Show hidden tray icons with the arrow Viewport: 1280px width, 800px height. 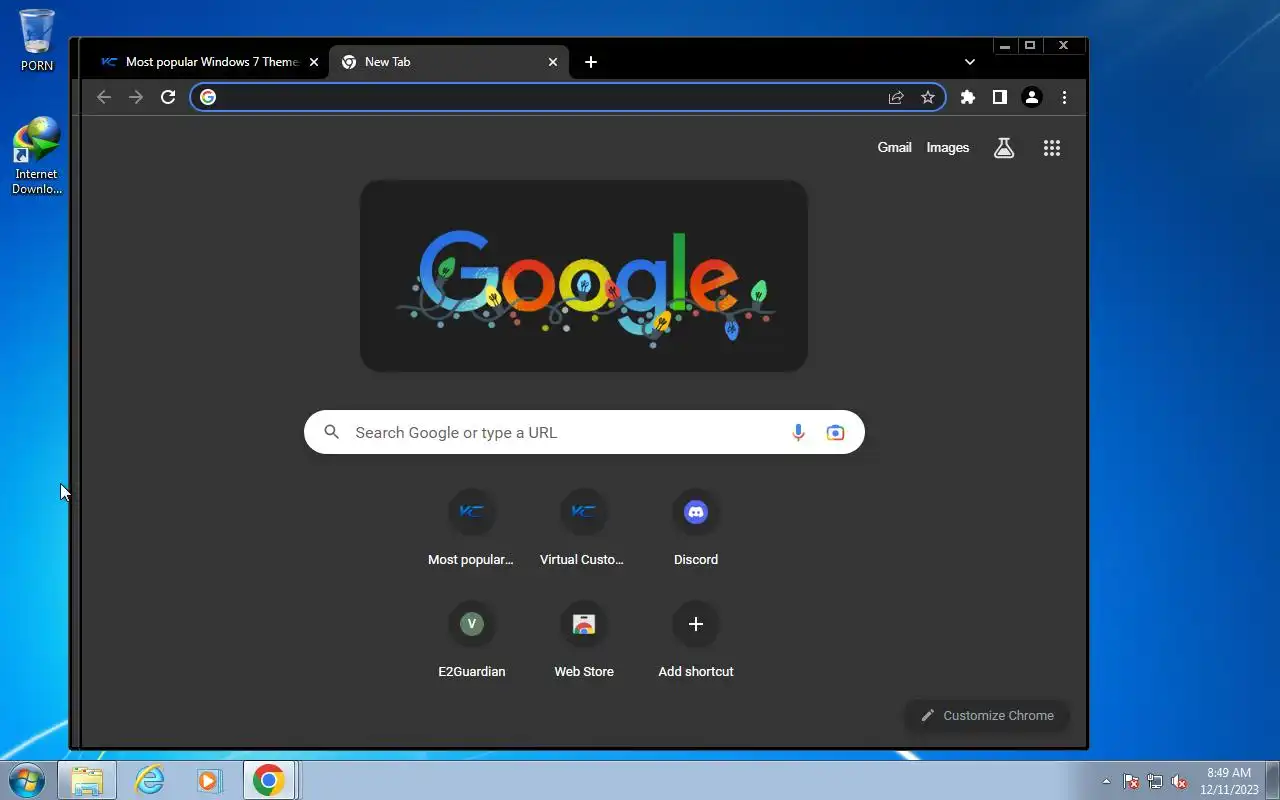pos(1106,782)
